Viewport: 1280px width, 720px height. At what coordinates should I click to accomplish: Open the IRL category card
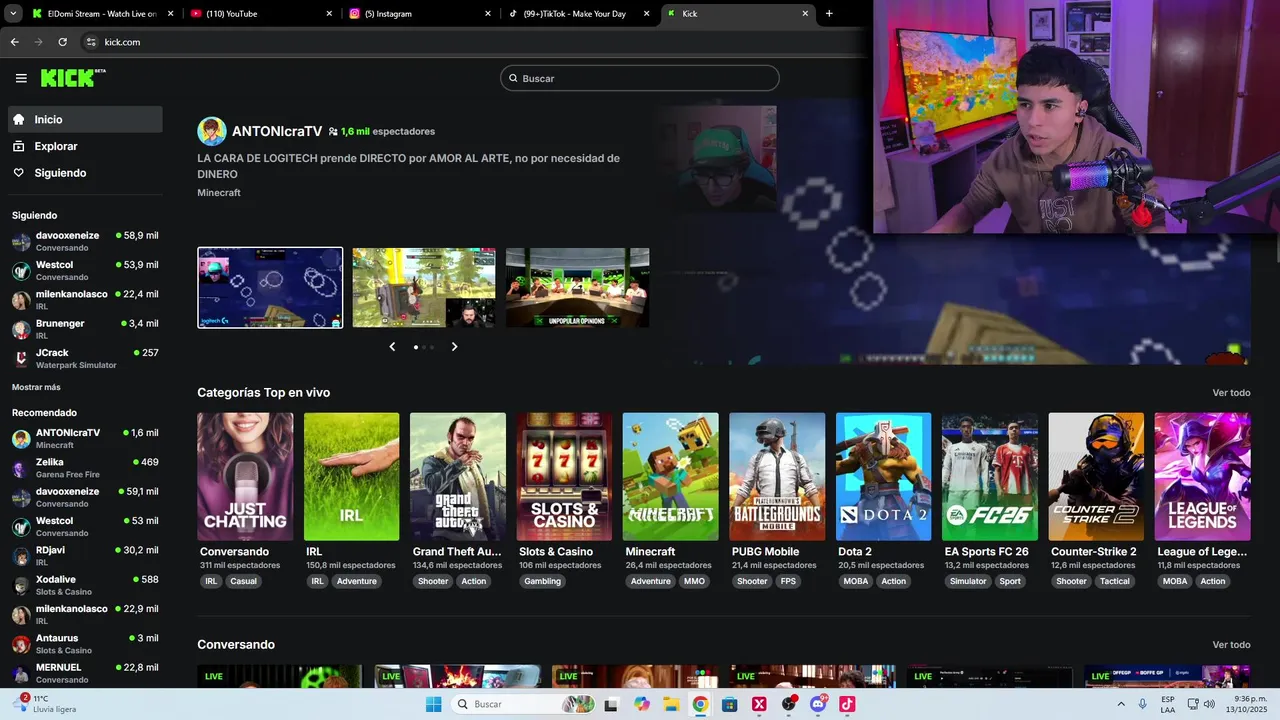tap(351, 476)
